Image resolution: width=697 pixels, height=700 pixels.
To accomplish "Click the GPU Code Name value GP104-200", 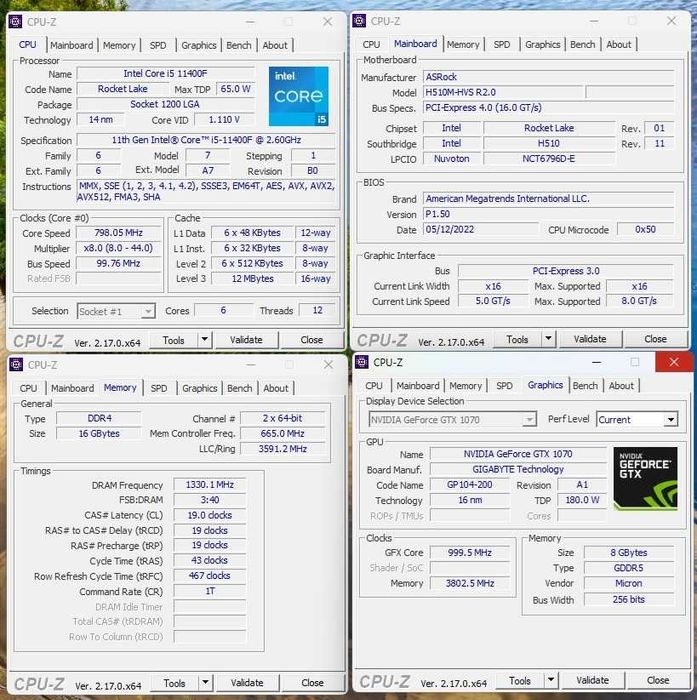I will 469,485.
